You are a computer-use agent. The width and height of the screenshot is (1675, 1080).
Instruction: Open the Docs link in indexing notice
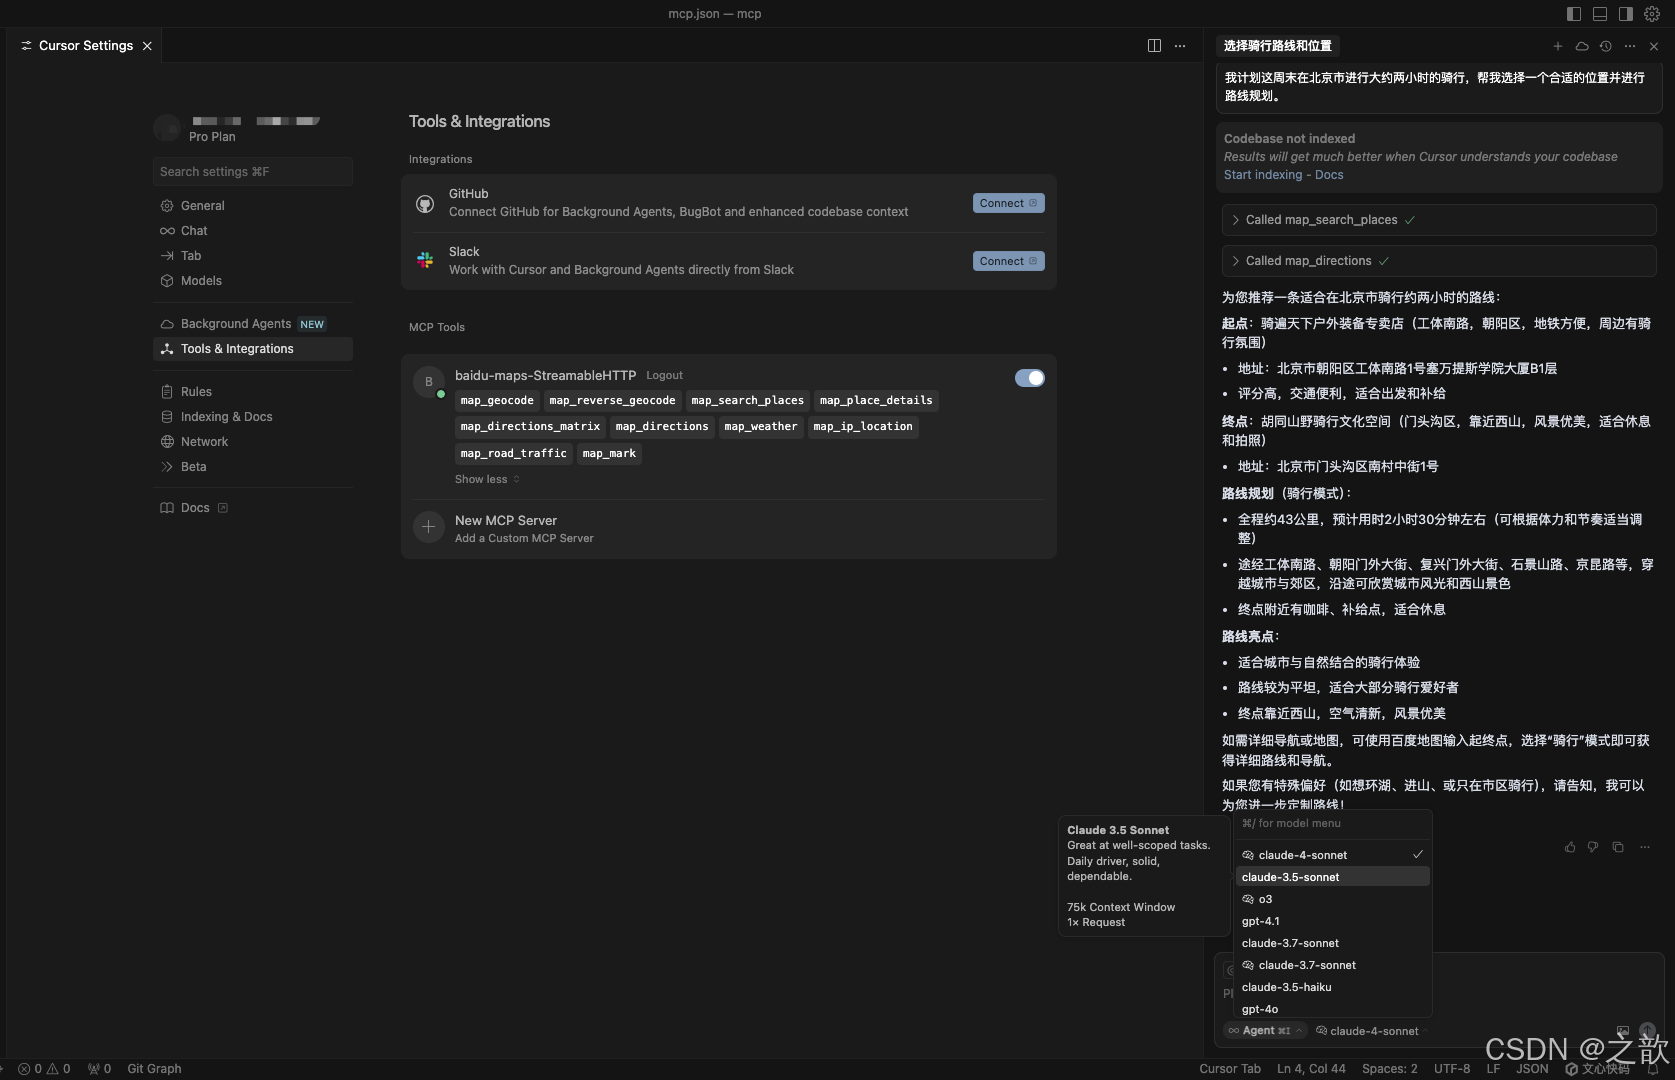pyautogui.click(x=1329, y=175)
